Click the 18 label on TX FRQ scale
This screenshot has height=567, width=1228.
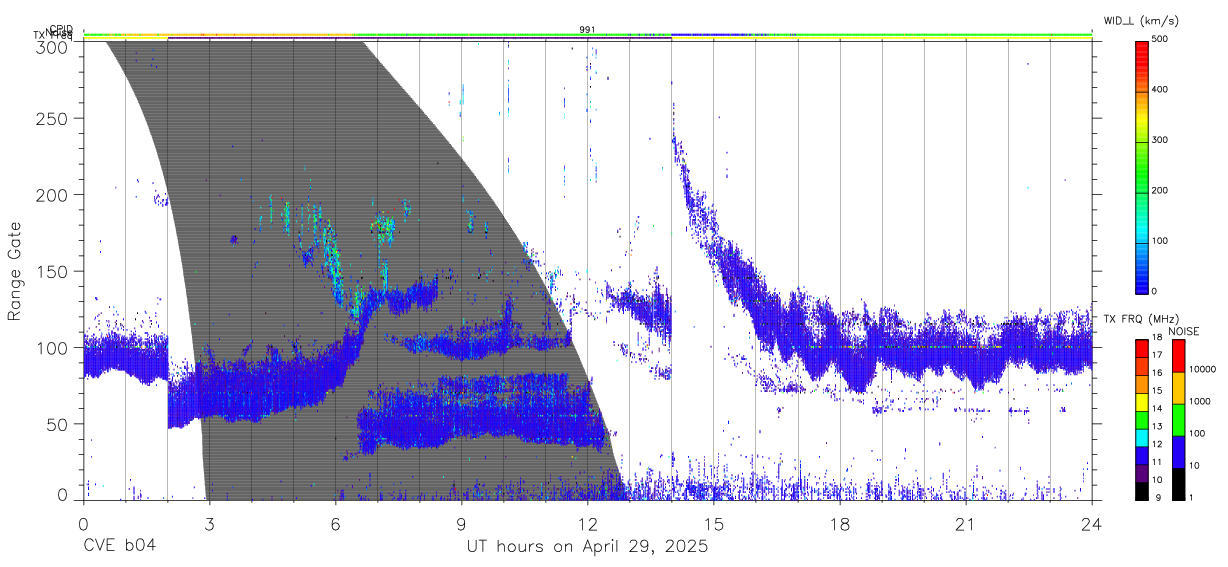point(1158,338)
